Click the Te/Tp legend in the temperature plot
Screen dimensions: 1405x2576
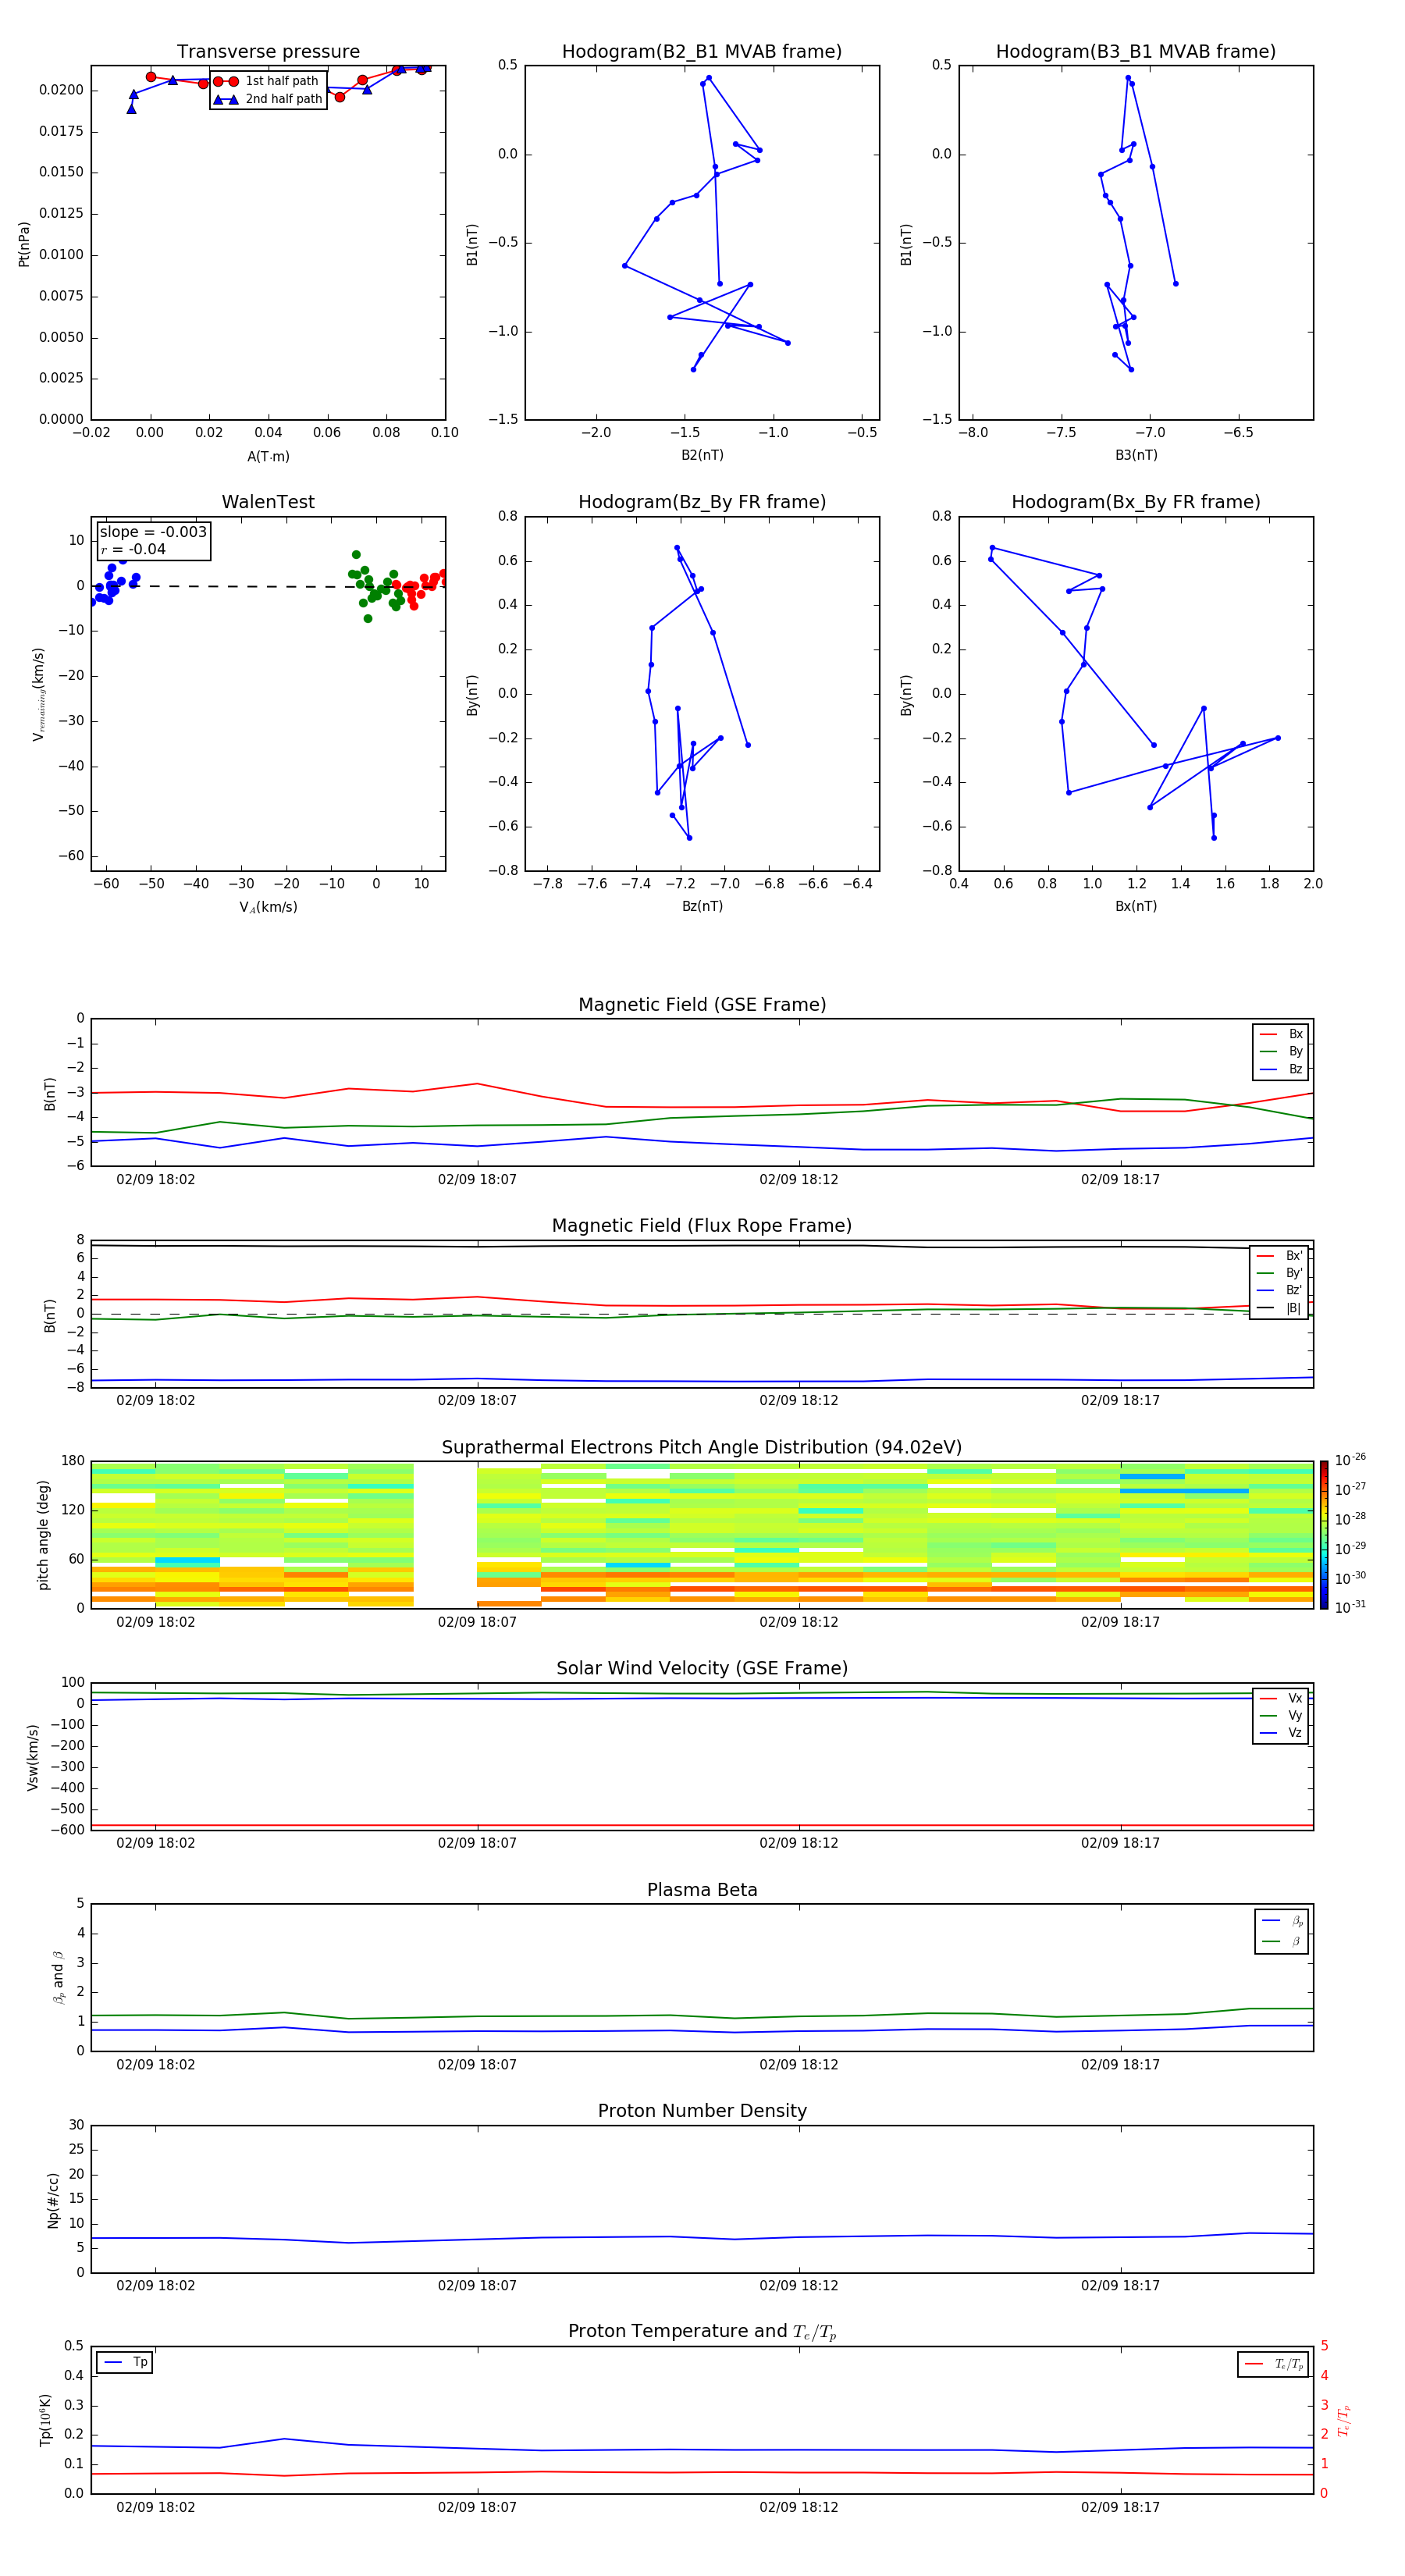(x=1274, y=2365)
